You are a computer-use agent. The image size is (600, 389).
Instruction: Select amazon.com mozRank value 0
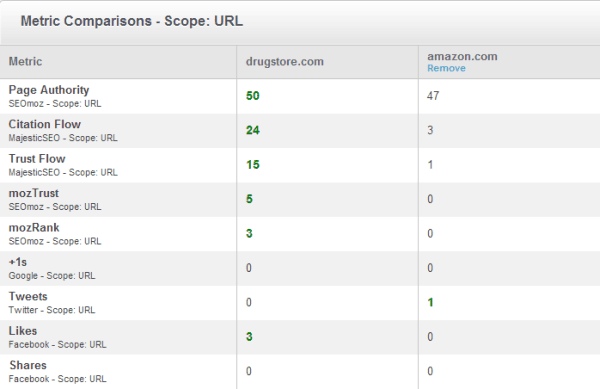pos(430,233)
